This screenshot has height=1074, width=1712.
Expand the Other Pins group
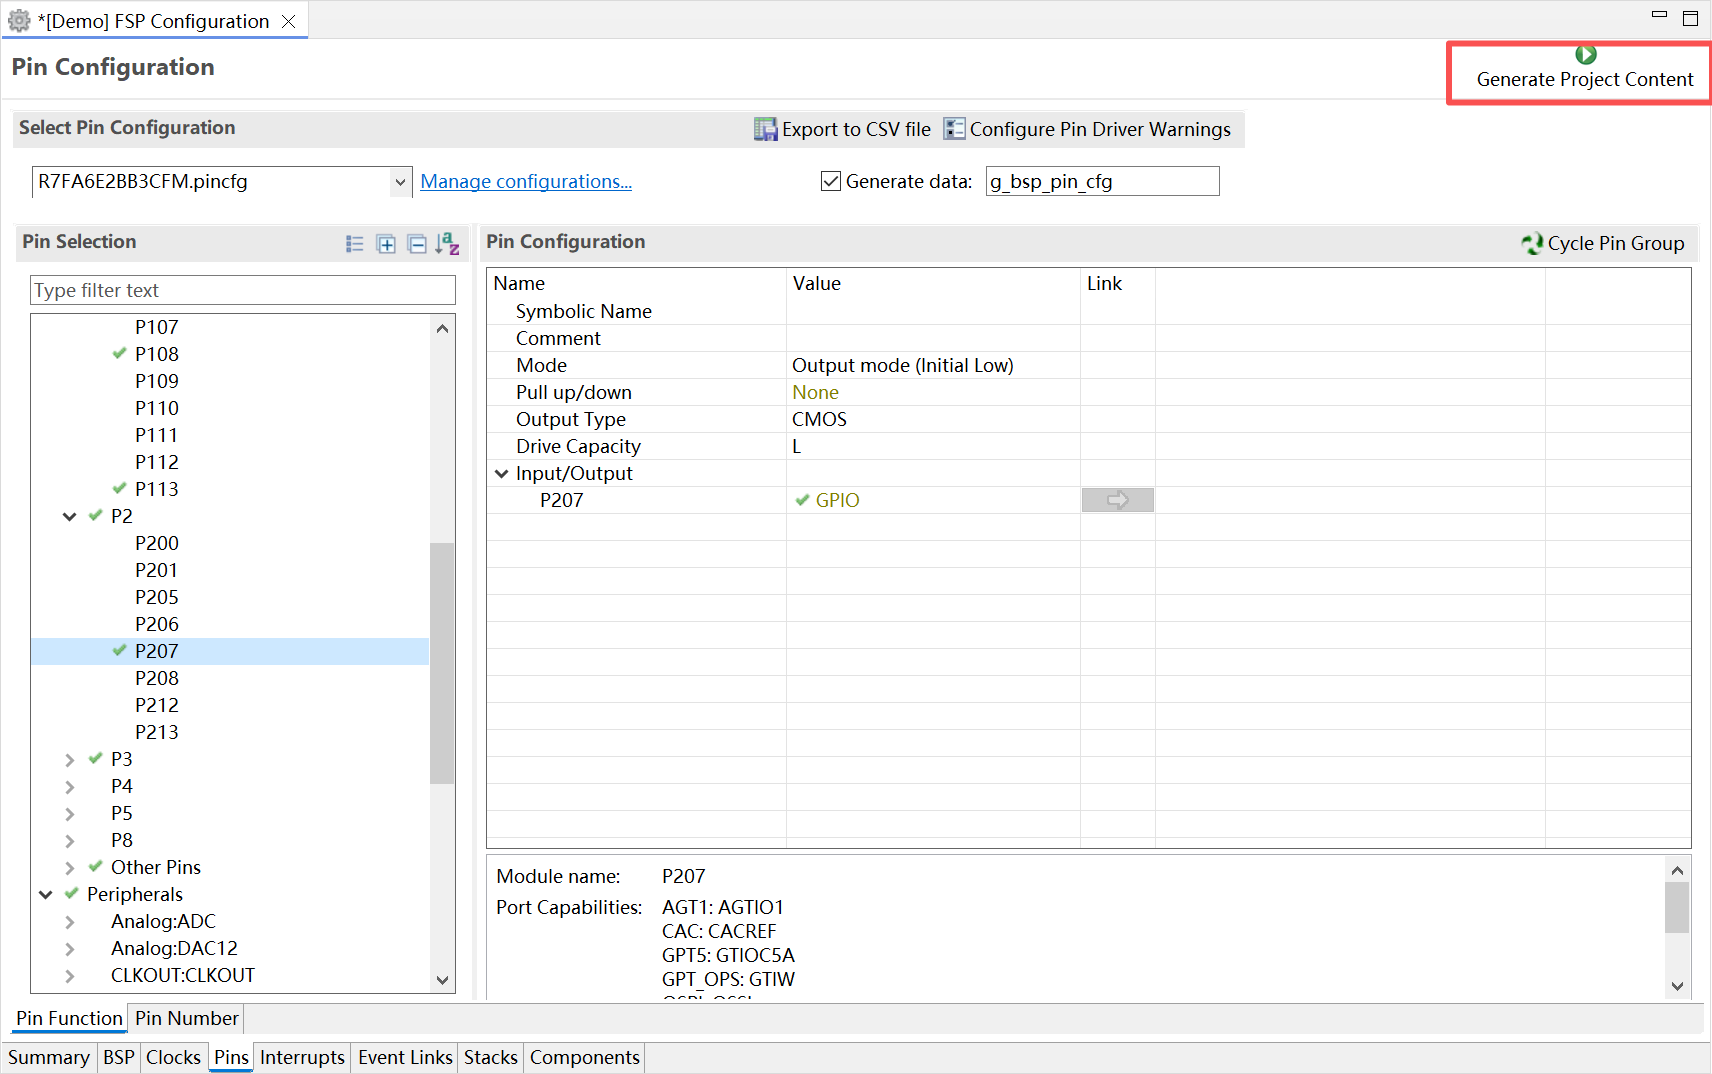(69, 868)
